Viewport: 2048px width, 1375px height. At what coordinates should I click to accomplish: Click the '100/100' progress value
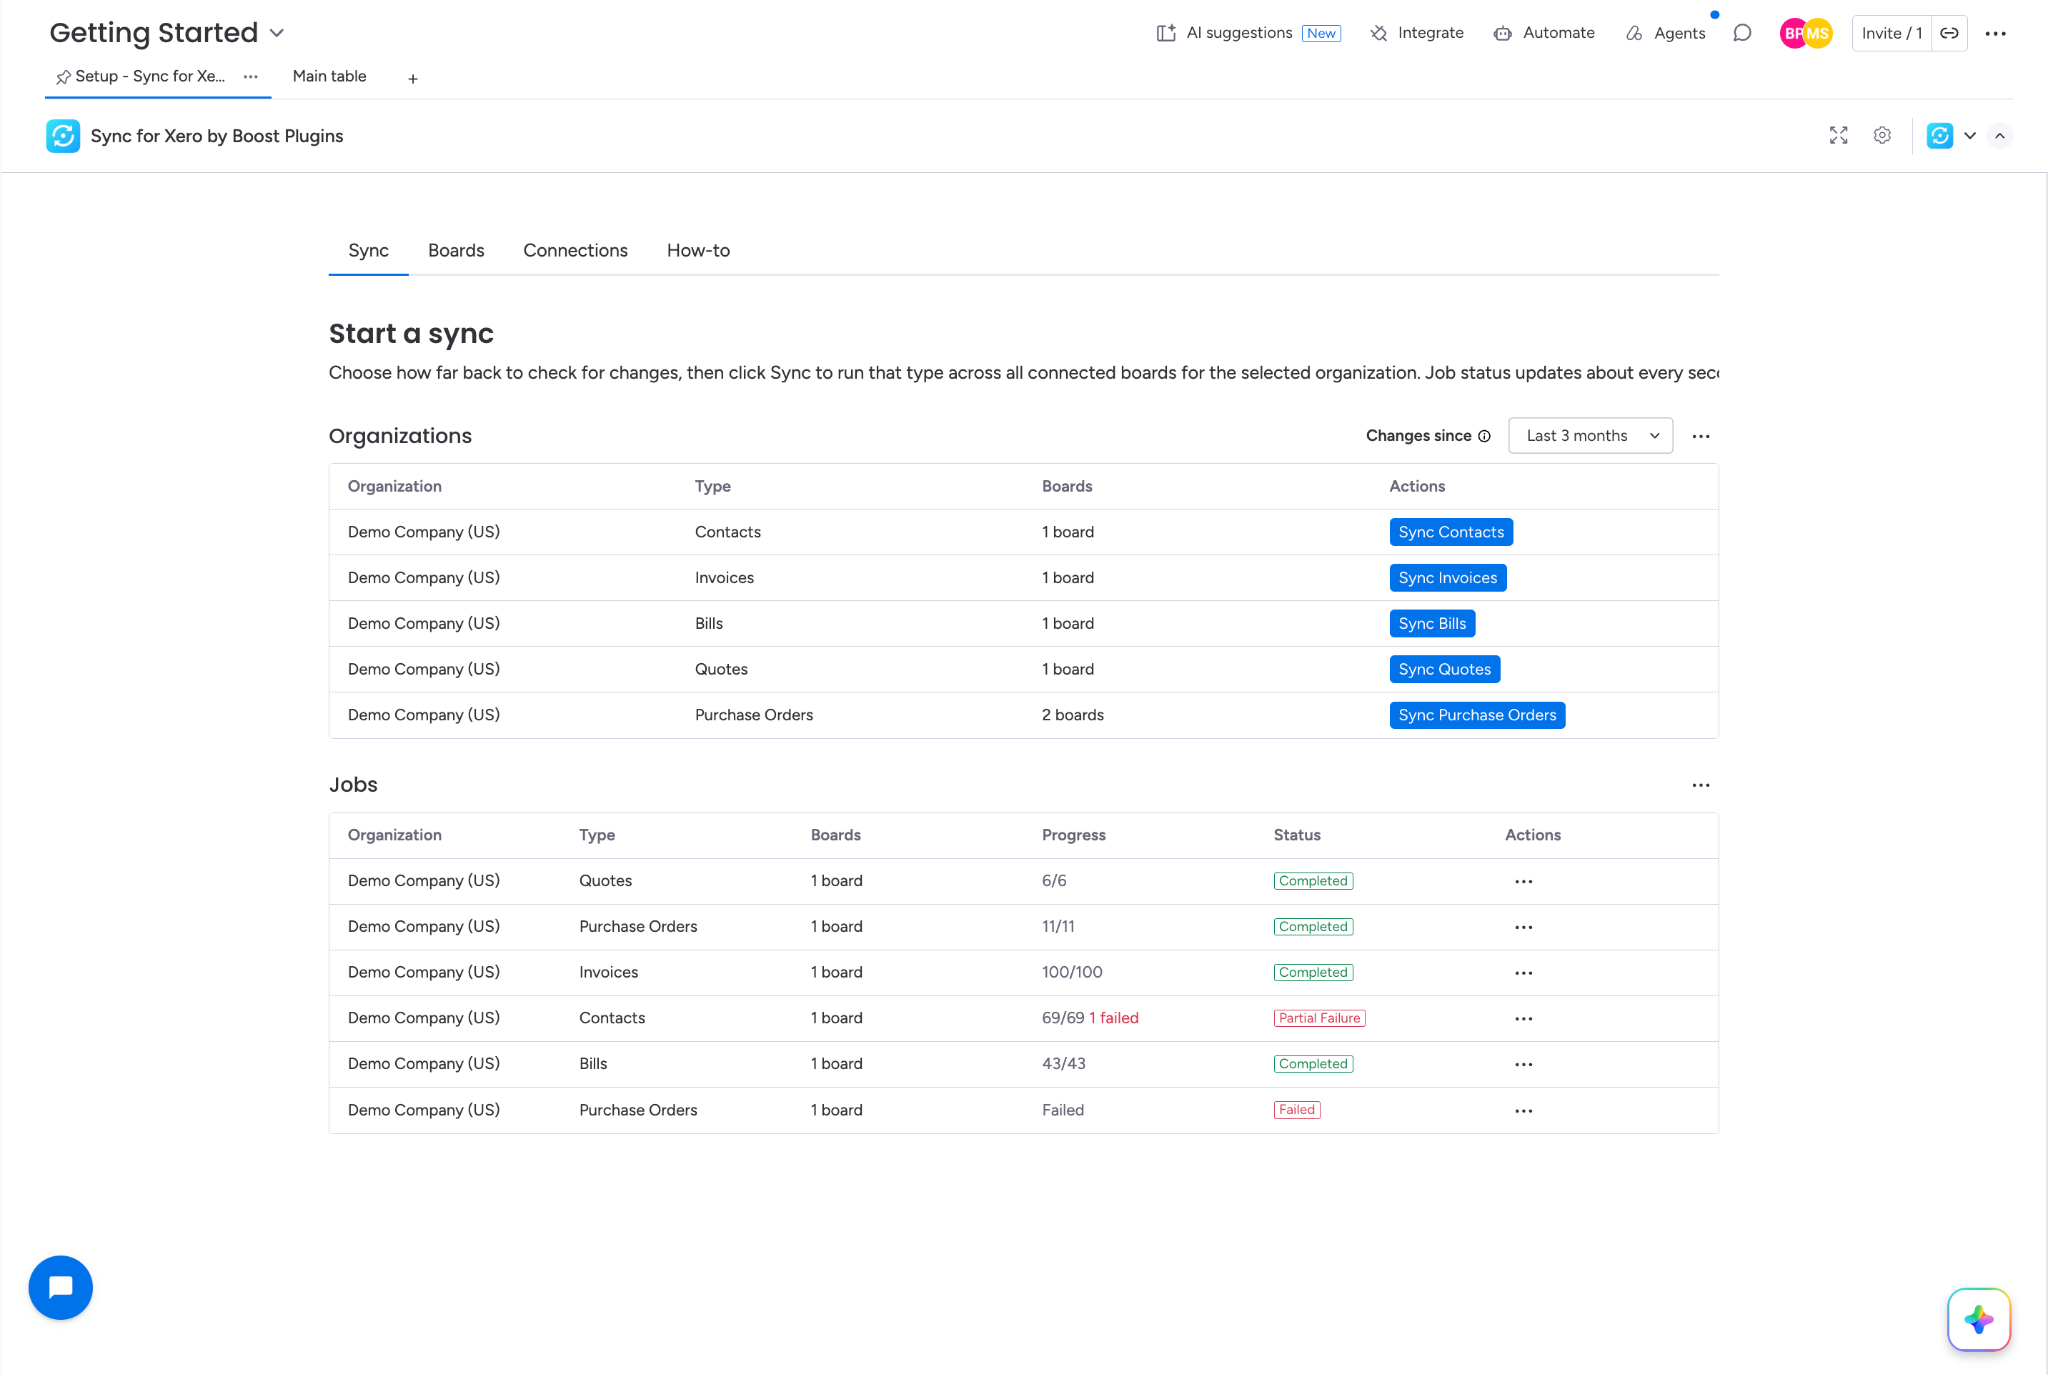pos(1072,972)
